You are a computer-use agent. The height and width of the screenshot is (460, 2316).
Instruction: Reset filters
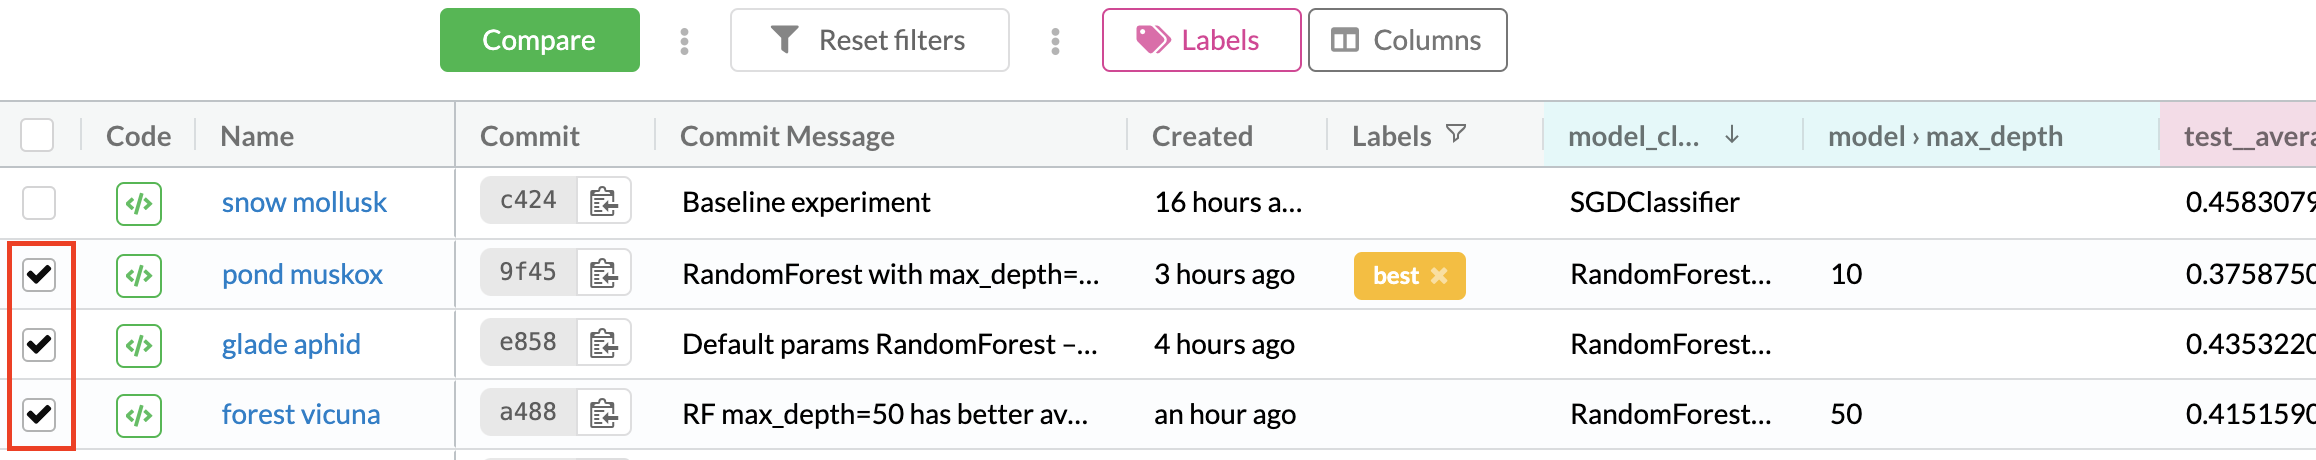(869, 41)
